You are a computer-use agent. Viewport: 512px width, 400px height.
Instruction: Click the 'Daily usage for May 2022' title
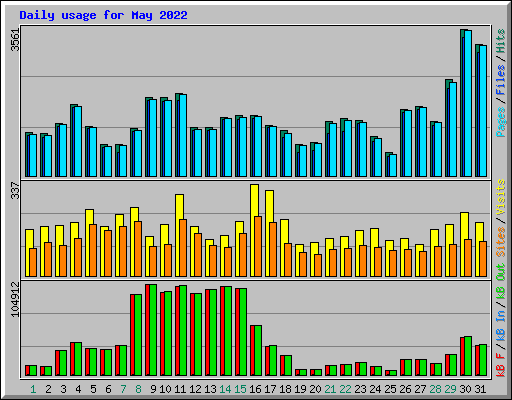[x=103, y=15]
